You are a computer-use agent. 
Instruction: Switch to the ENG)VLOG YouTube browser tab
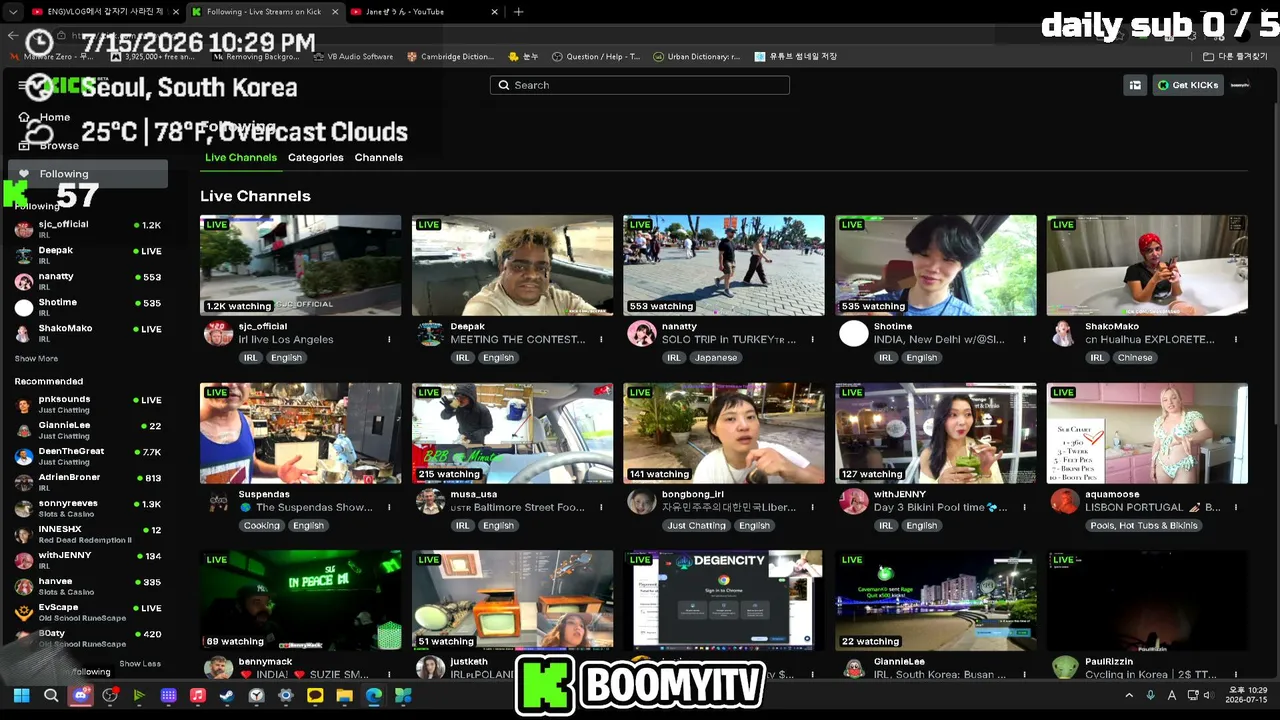104,12
